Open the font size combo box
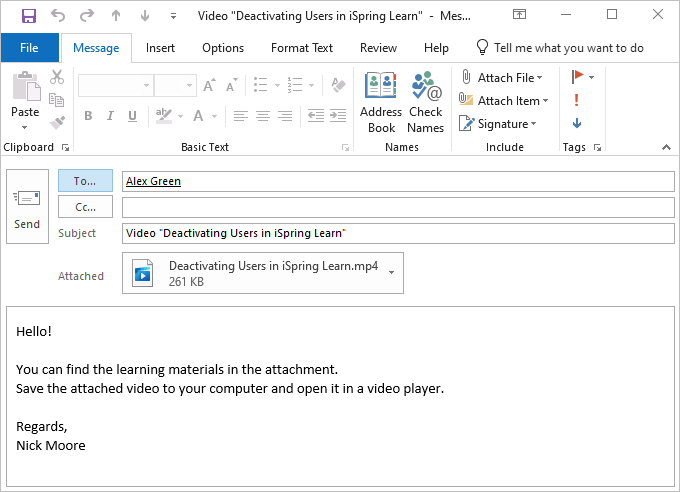The height and width of the screenshot is (492, 680). click(x=175, y=85)
